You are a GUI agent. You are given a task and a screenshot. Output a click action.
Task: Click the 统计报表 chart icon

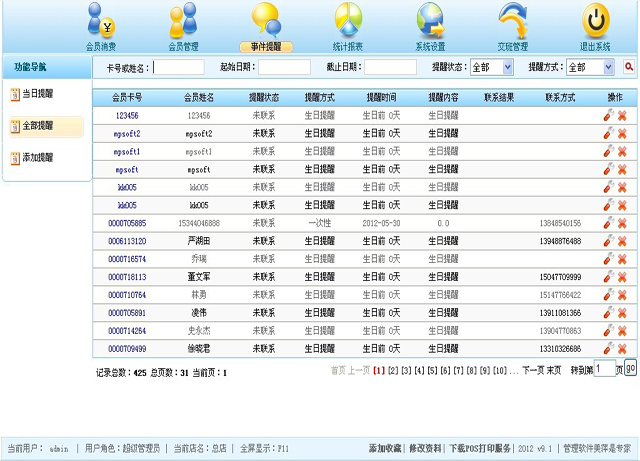coord(347,25)
